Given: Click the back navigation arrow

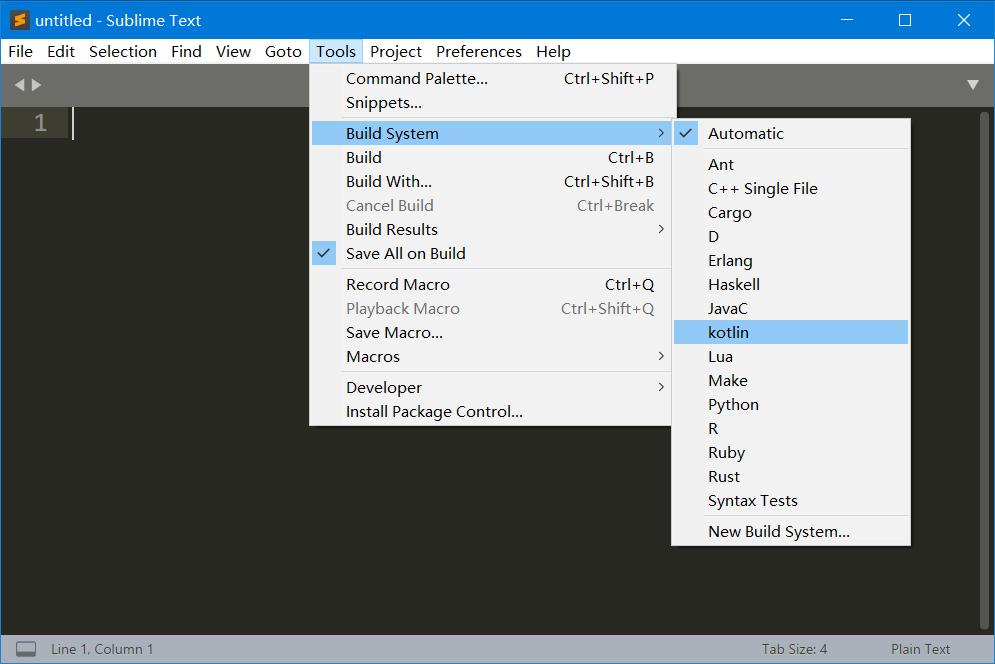Looking at the screenshot, I should [x=17, y=84].
